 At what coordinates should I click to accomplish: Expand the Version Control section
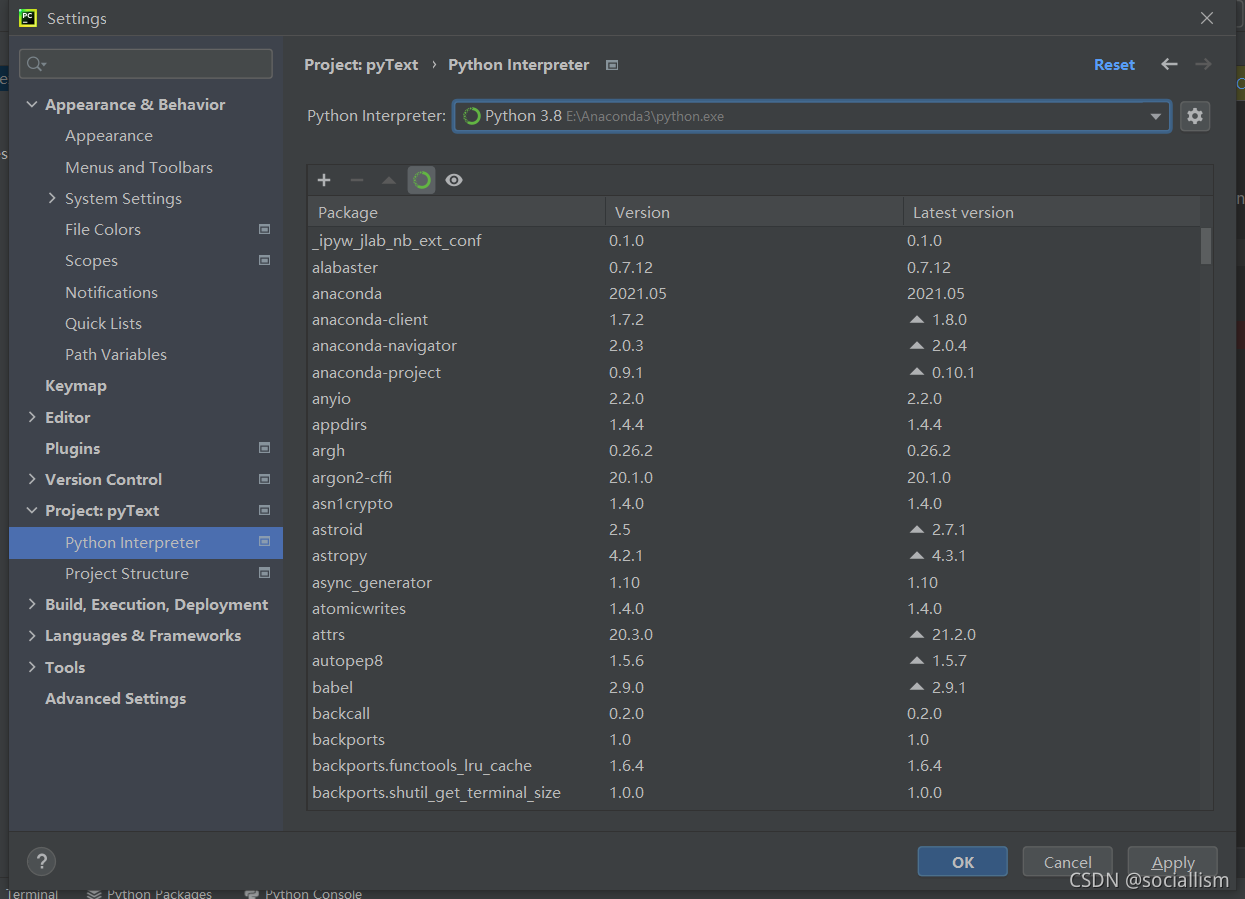(x=32, y=479)
